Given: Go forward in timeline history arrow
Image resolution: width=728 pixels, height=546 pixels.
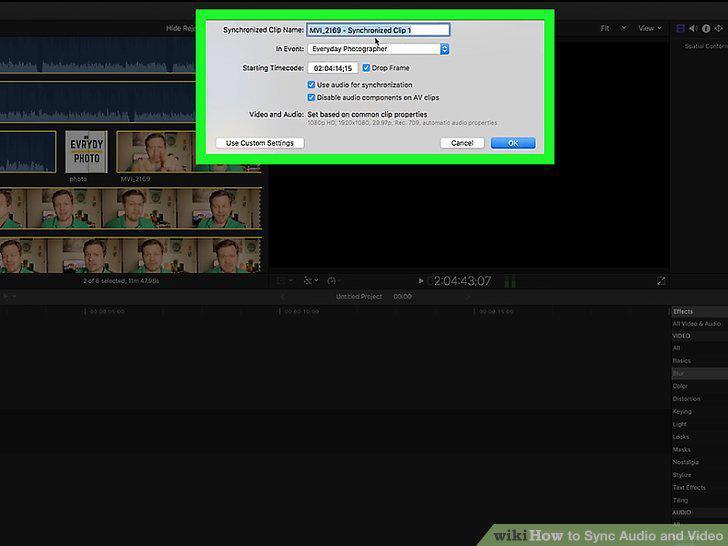Looking at the screenshot, I should (x=468, y=297).
